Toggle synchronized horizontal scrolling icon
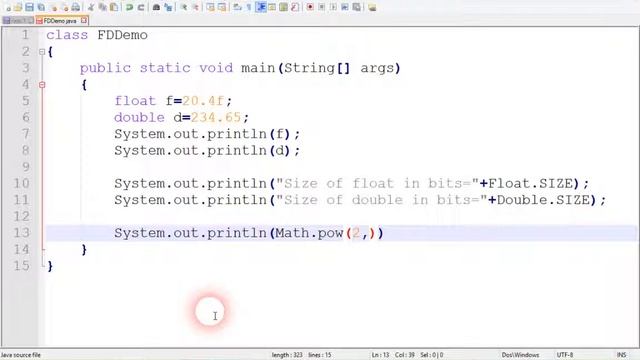 pyautogui.click(x=222, y=7)
